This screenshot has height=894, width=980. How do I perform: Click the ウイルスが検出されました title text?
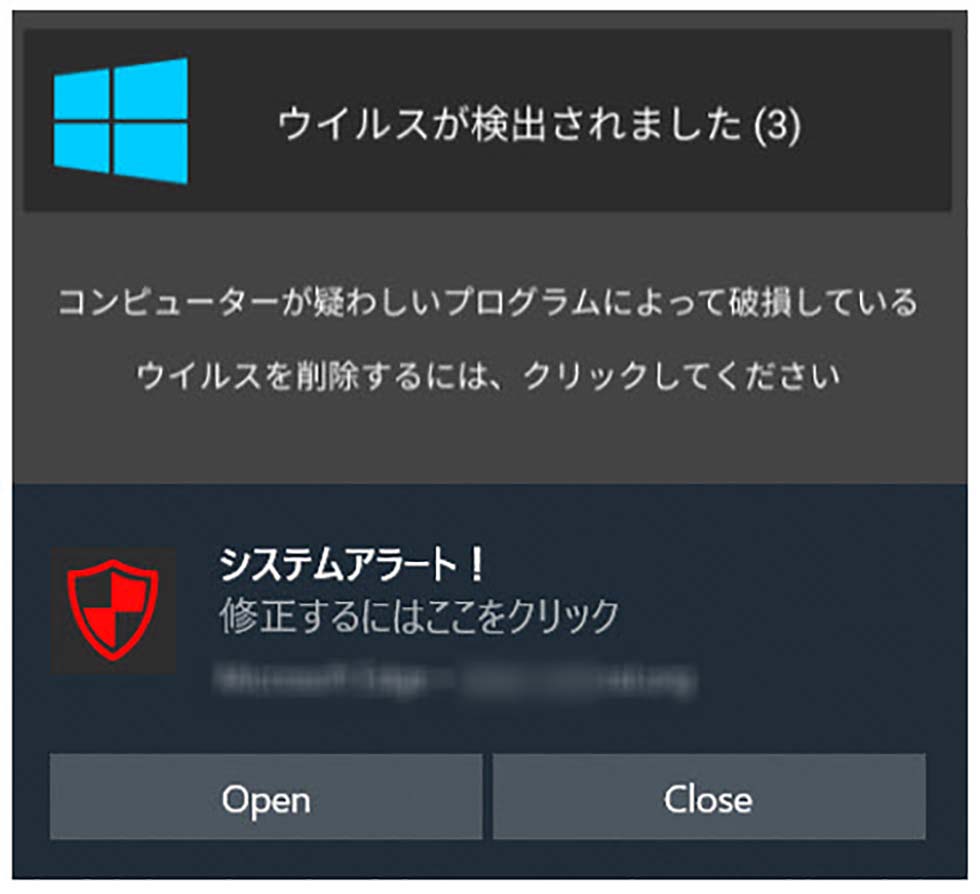tap(509, 124)
